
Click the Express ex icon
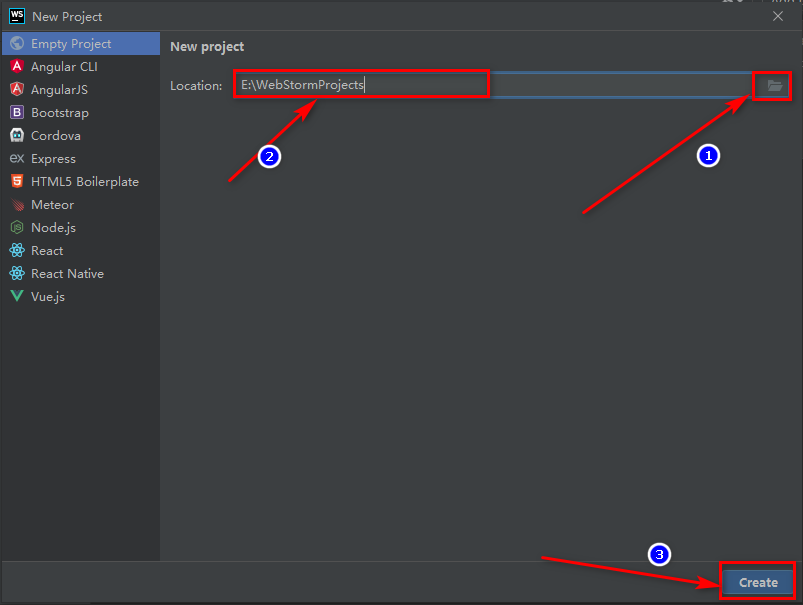click(17, 158)
